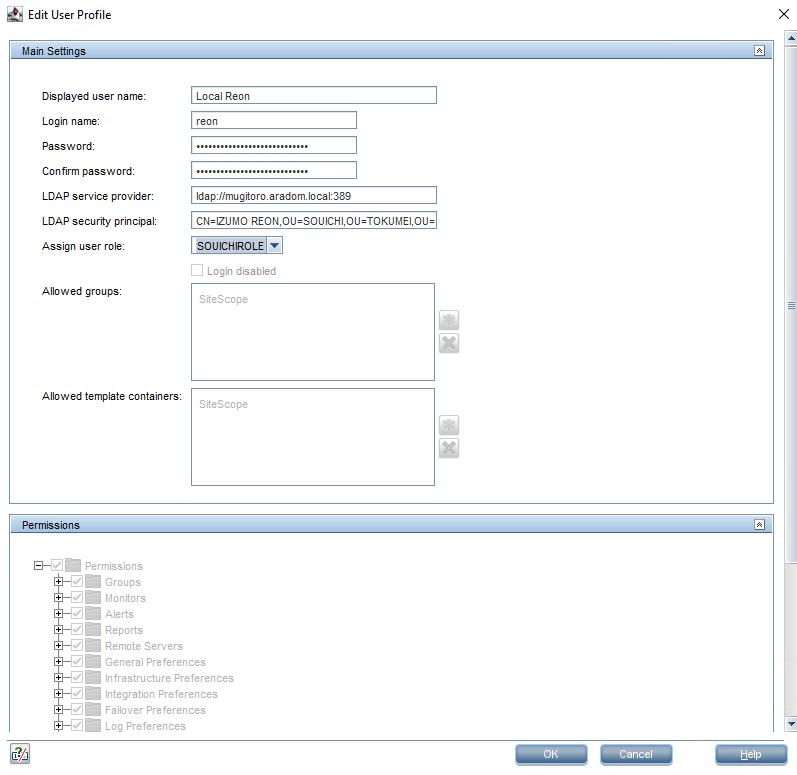This screenshot has width=797, height=775.
Task: Toggle the General Preferences permission checkbox
Action: tap(77, 661)
